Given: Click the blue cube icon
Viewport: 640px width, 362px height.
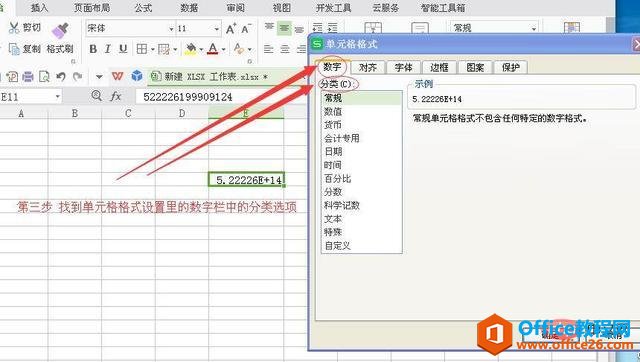Looking at the screenshot, I should point(137,76).
